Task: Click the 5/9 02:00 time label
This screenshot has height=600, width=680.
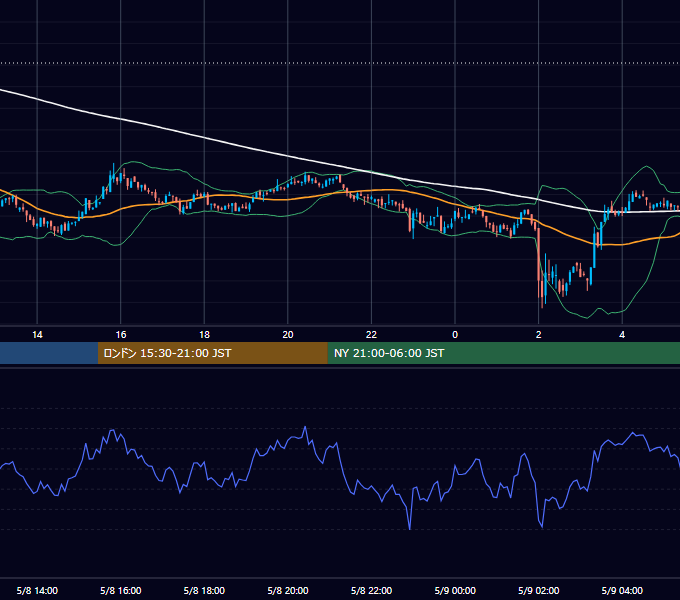Action: click(539, 590)
